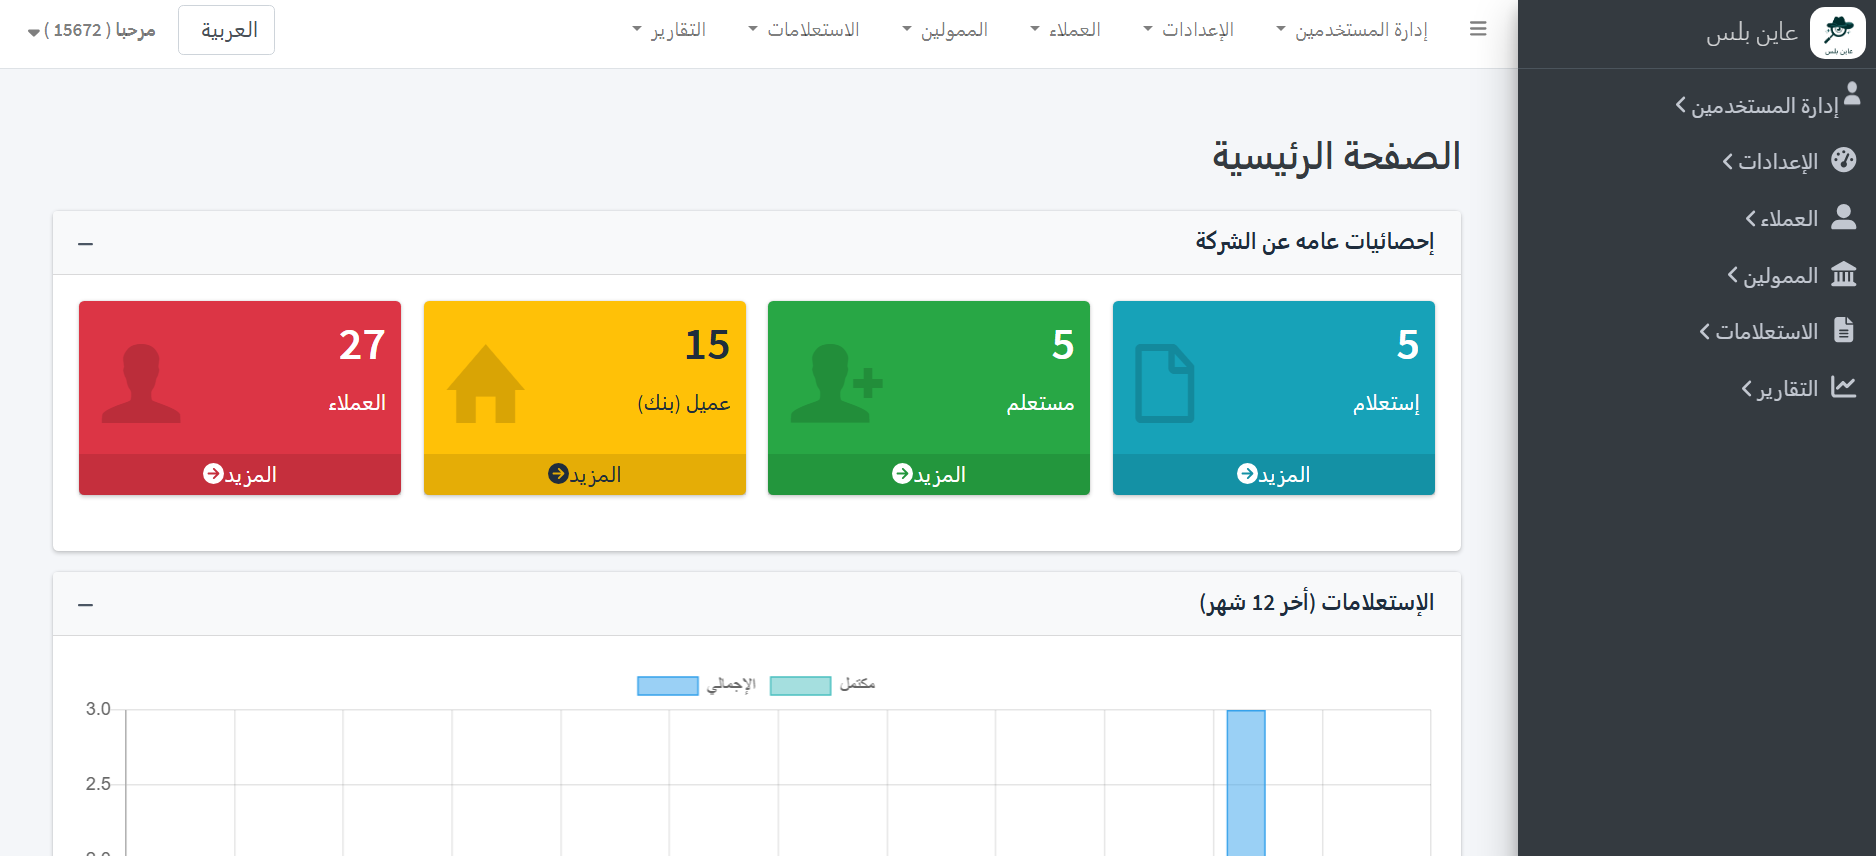Click the house icon on عميل (بنك) card
The height and width of the screenshot is (856, 1876).
coord(485,384)
